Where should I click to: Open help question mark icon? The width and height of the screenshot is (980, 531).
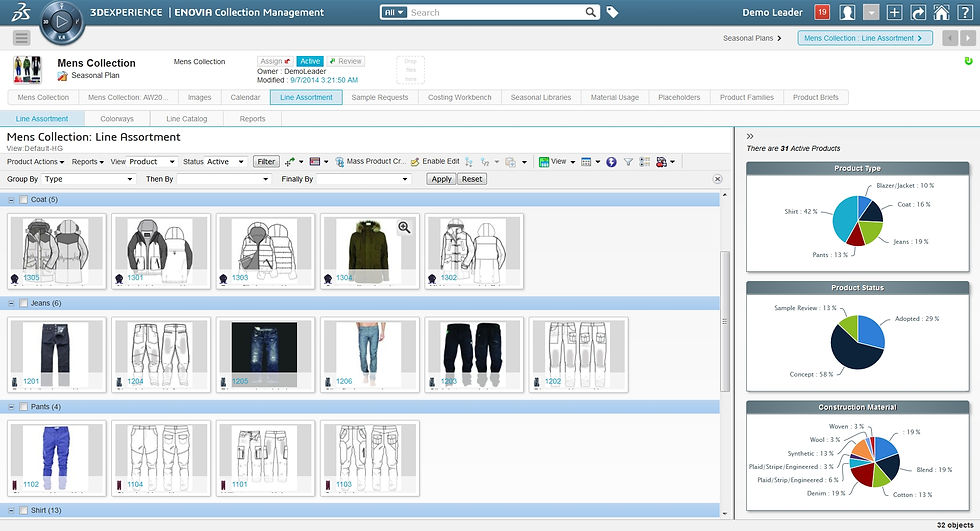point(964,12)
